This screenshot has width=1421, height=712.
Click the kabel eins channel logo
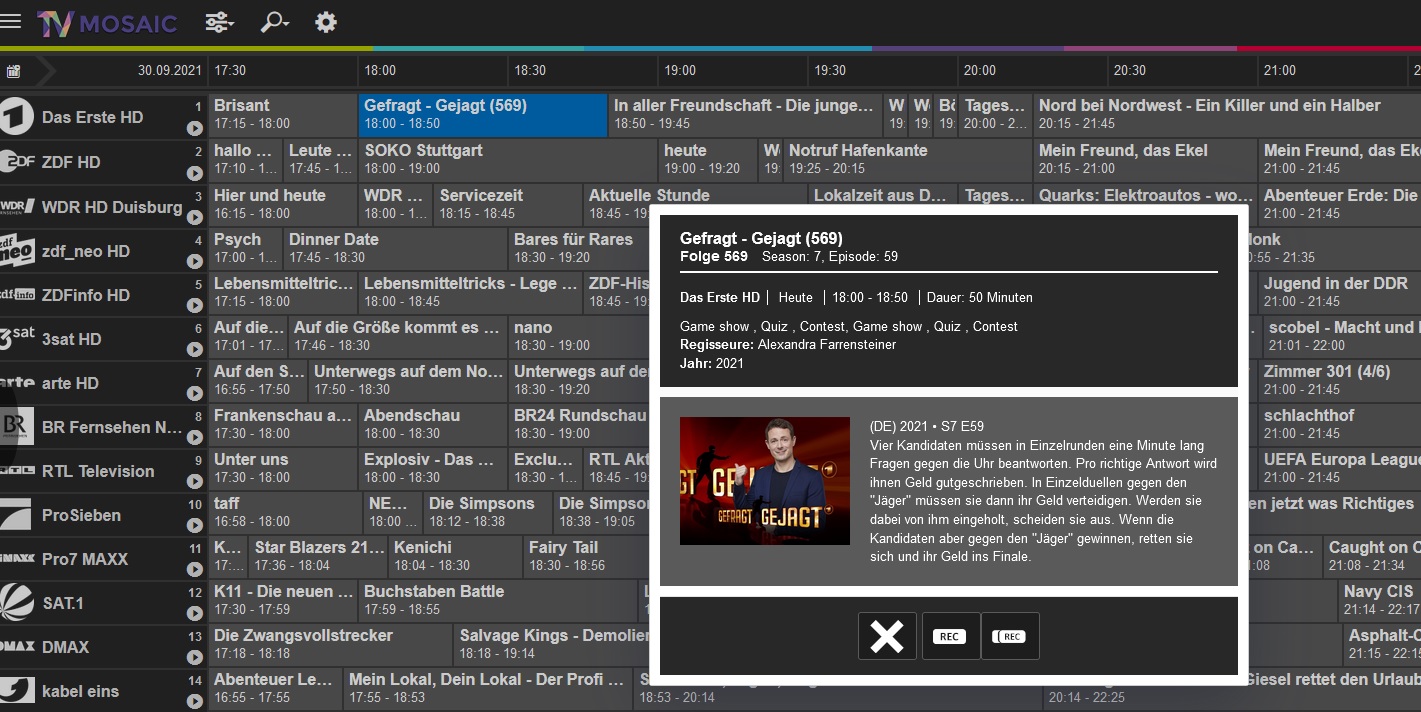click(x=17, y=691)
